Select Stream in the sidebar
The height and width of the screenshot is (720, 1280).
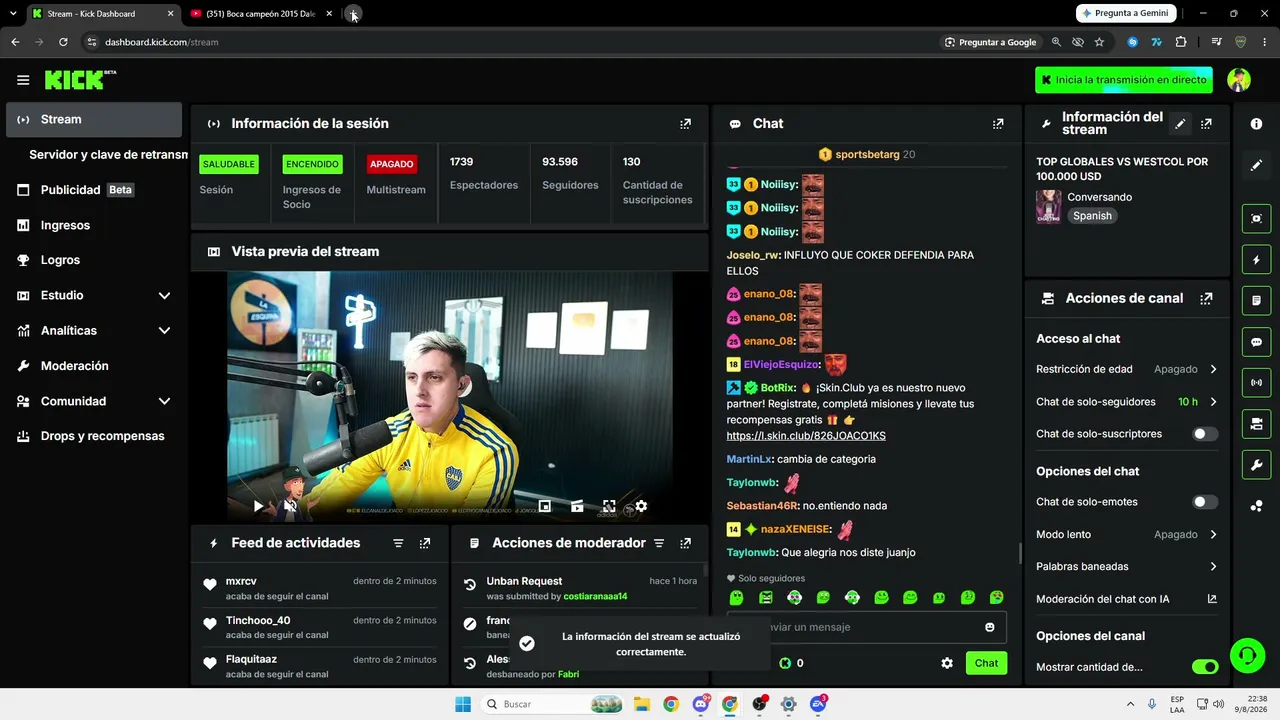pyautogui.click(x=94, y=120)
